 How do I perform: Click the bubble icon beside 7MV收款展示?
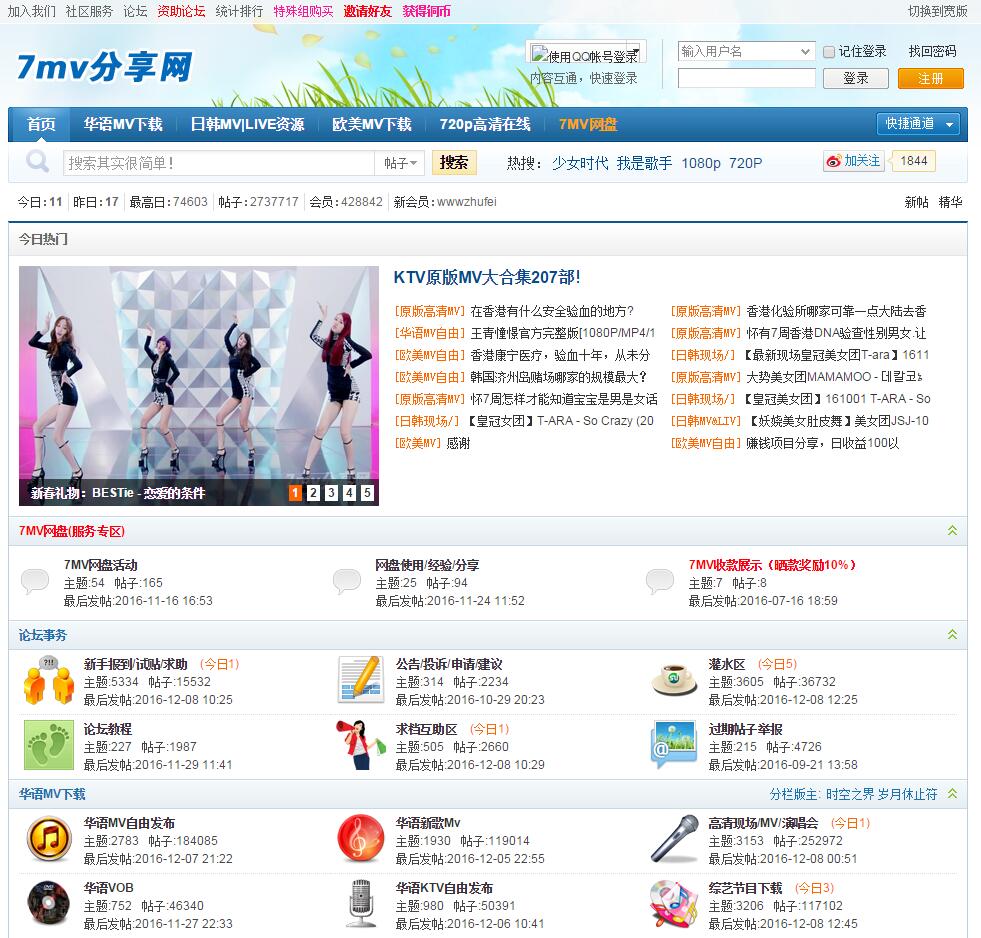[x=660, y=581]
